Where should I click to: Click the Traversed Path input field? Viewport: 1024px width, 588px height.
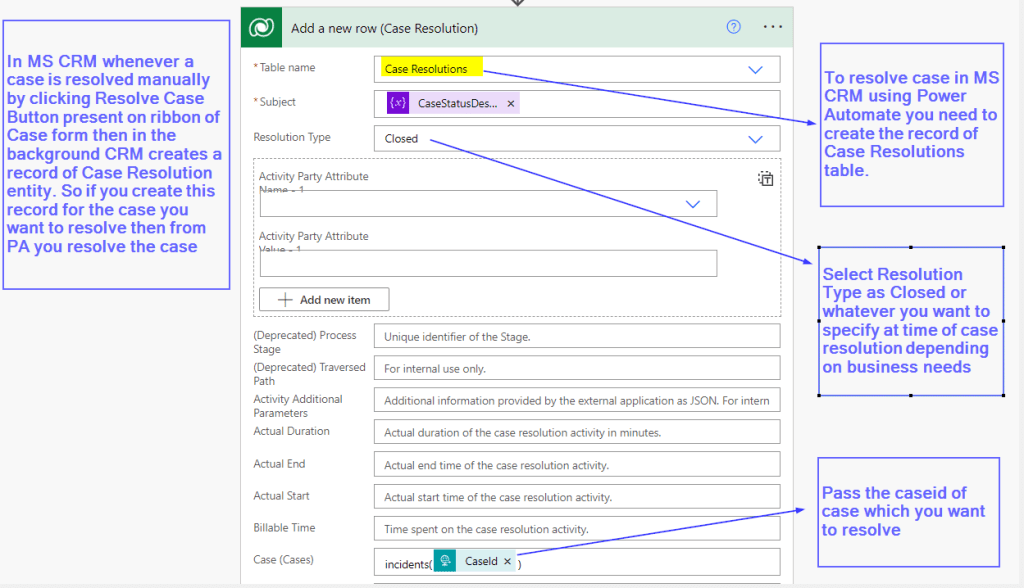(576, 369)
